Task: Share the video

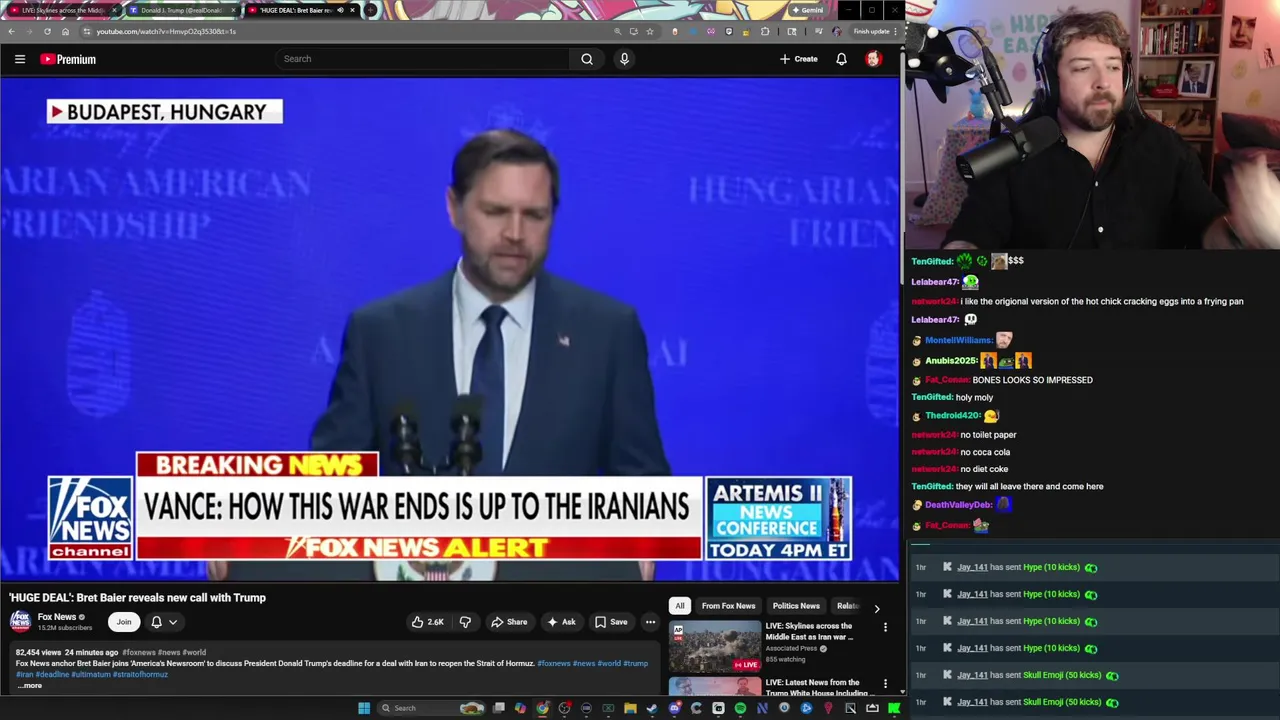Action: tap(508, 622)
